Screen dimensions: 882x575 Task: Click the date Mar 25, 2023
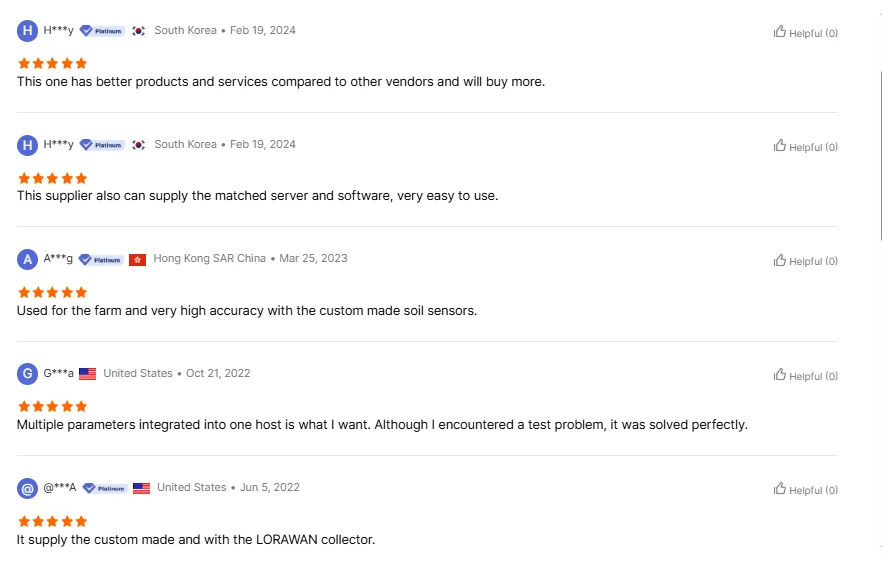313,258
